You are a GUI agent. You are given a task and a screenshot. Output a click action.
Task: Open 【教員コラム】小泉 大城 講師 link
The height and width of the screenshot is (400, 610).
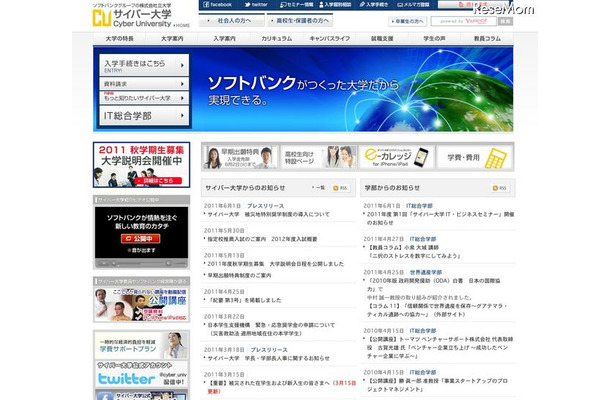pyautogui.click(x=414, y=252)
